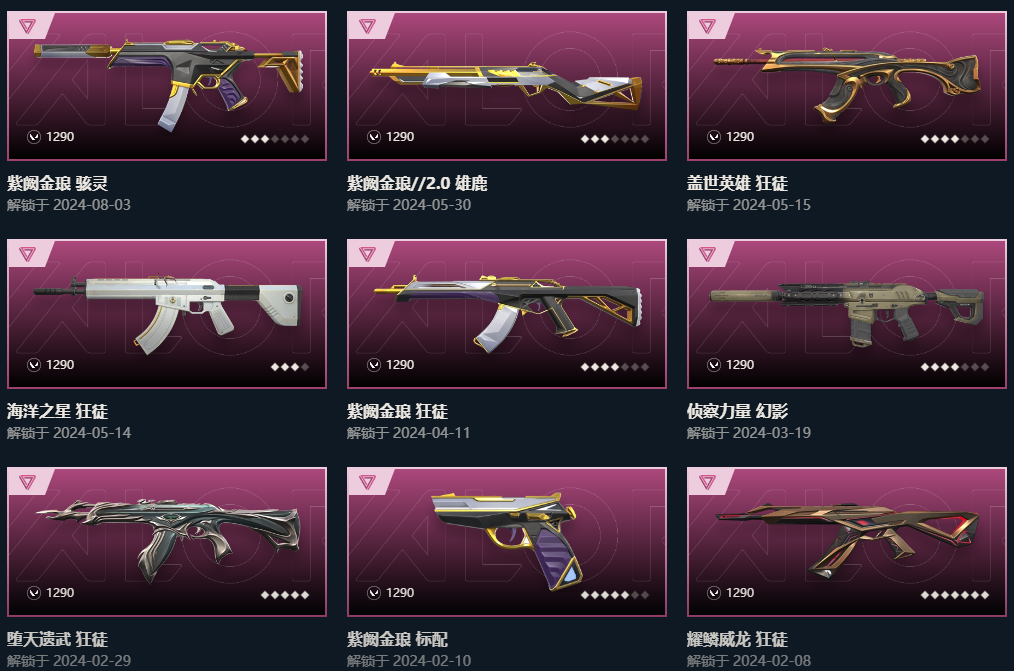
Task: Click the 紫阙金琅 标配 pistol title
Action: [397, 639]
